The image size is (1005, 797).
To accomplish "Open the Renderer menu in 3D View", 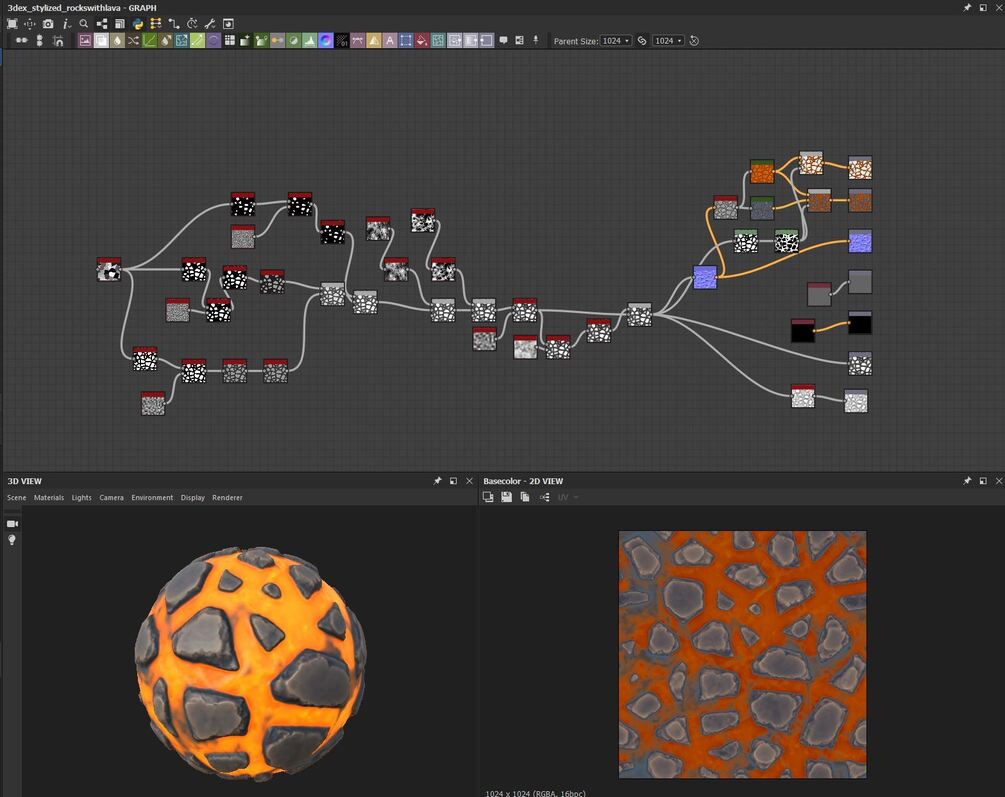I will point(228,498).
